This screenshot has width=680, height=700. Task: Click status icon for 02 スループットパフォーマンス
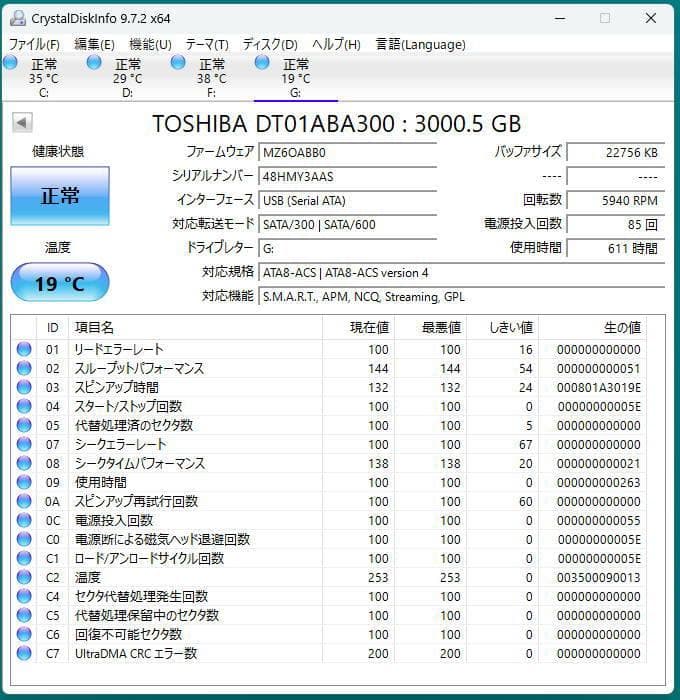pyautogui.click(x=24, y=368)
